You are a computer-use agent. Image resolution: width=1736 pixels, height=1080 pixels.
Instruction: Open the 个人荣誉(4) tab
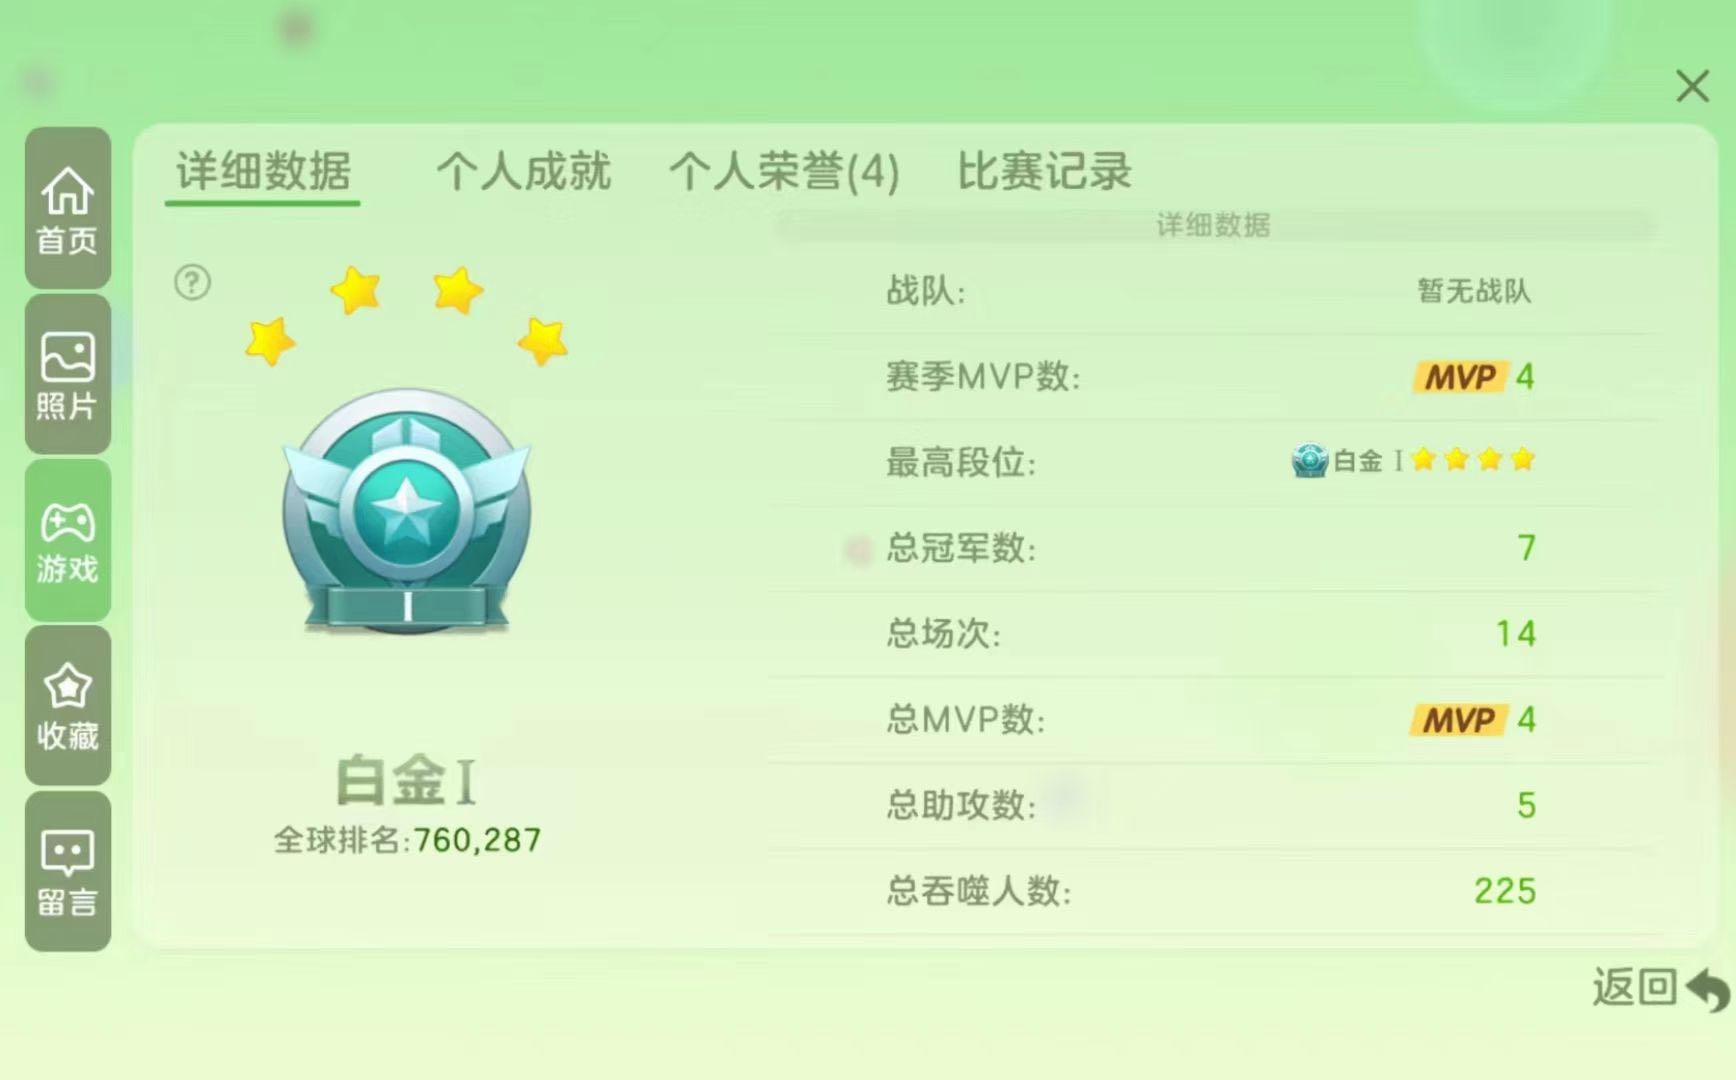pos(784,171)
